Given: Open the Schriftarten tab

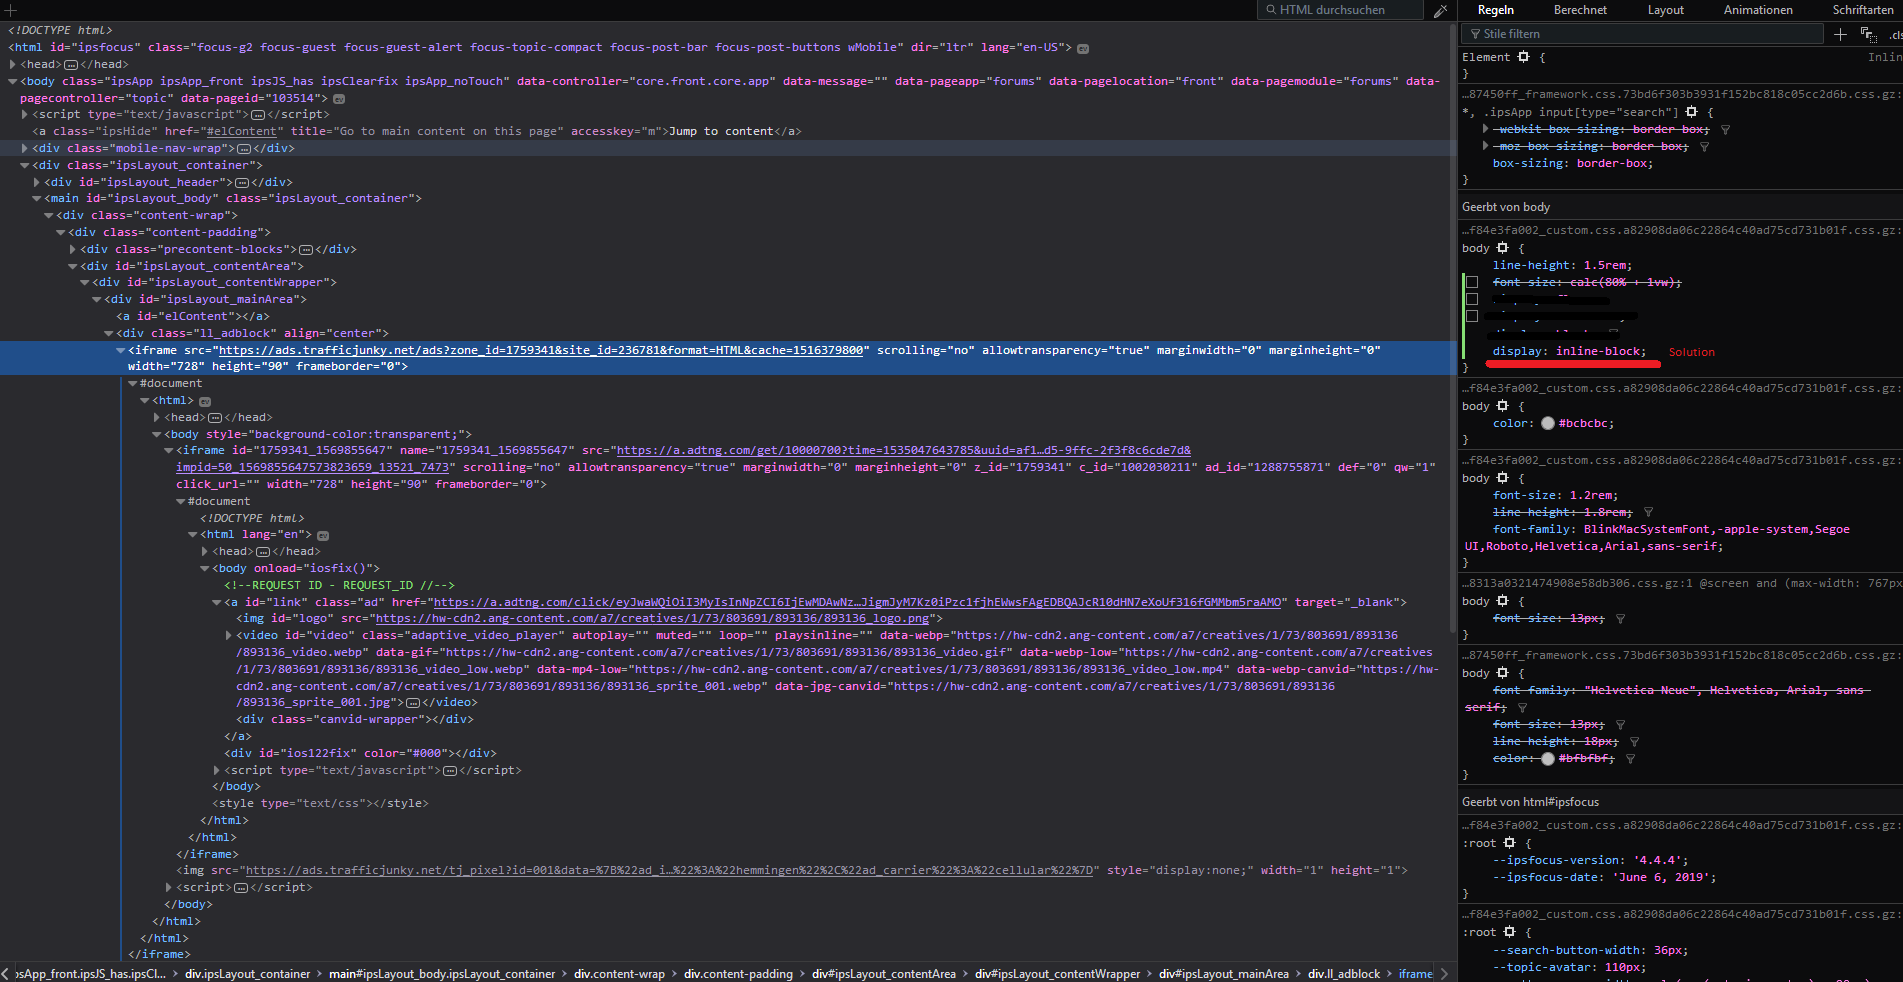Looking at the screenshot, I should (1863, 10).
